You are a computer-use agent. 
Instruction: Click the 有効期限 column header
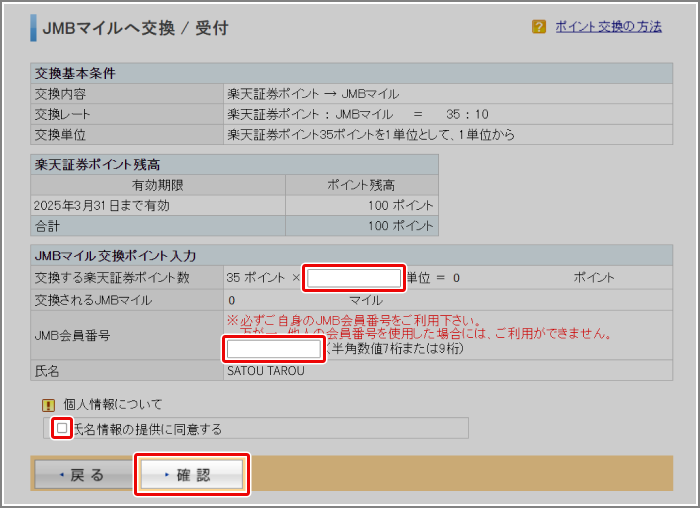[158, 185]
